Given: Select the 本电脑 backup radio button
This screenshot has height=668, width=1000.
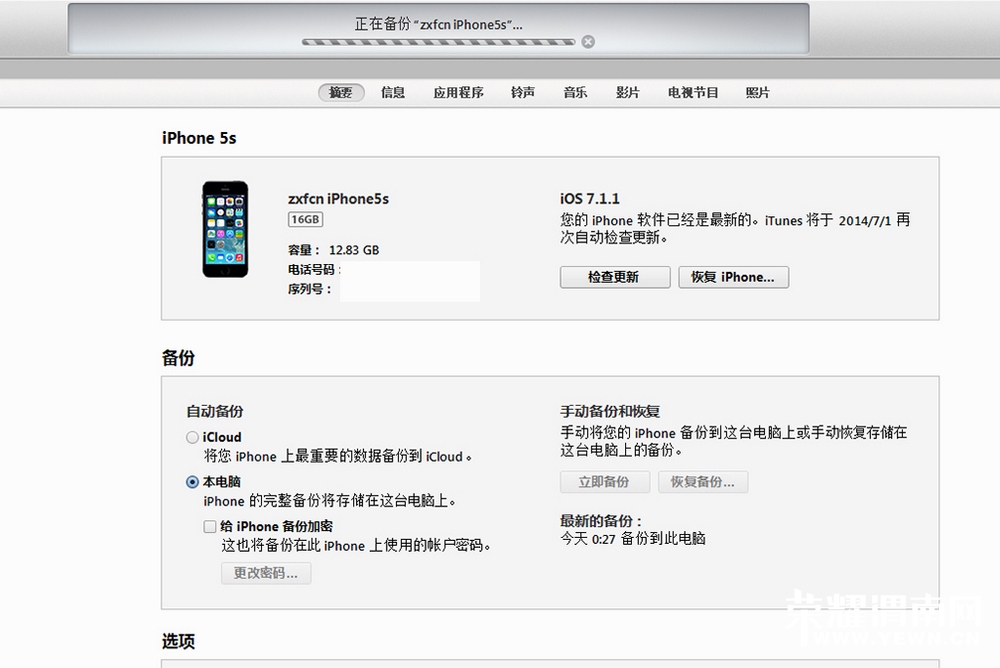Looking at the screenshot, I should (192, 481).
